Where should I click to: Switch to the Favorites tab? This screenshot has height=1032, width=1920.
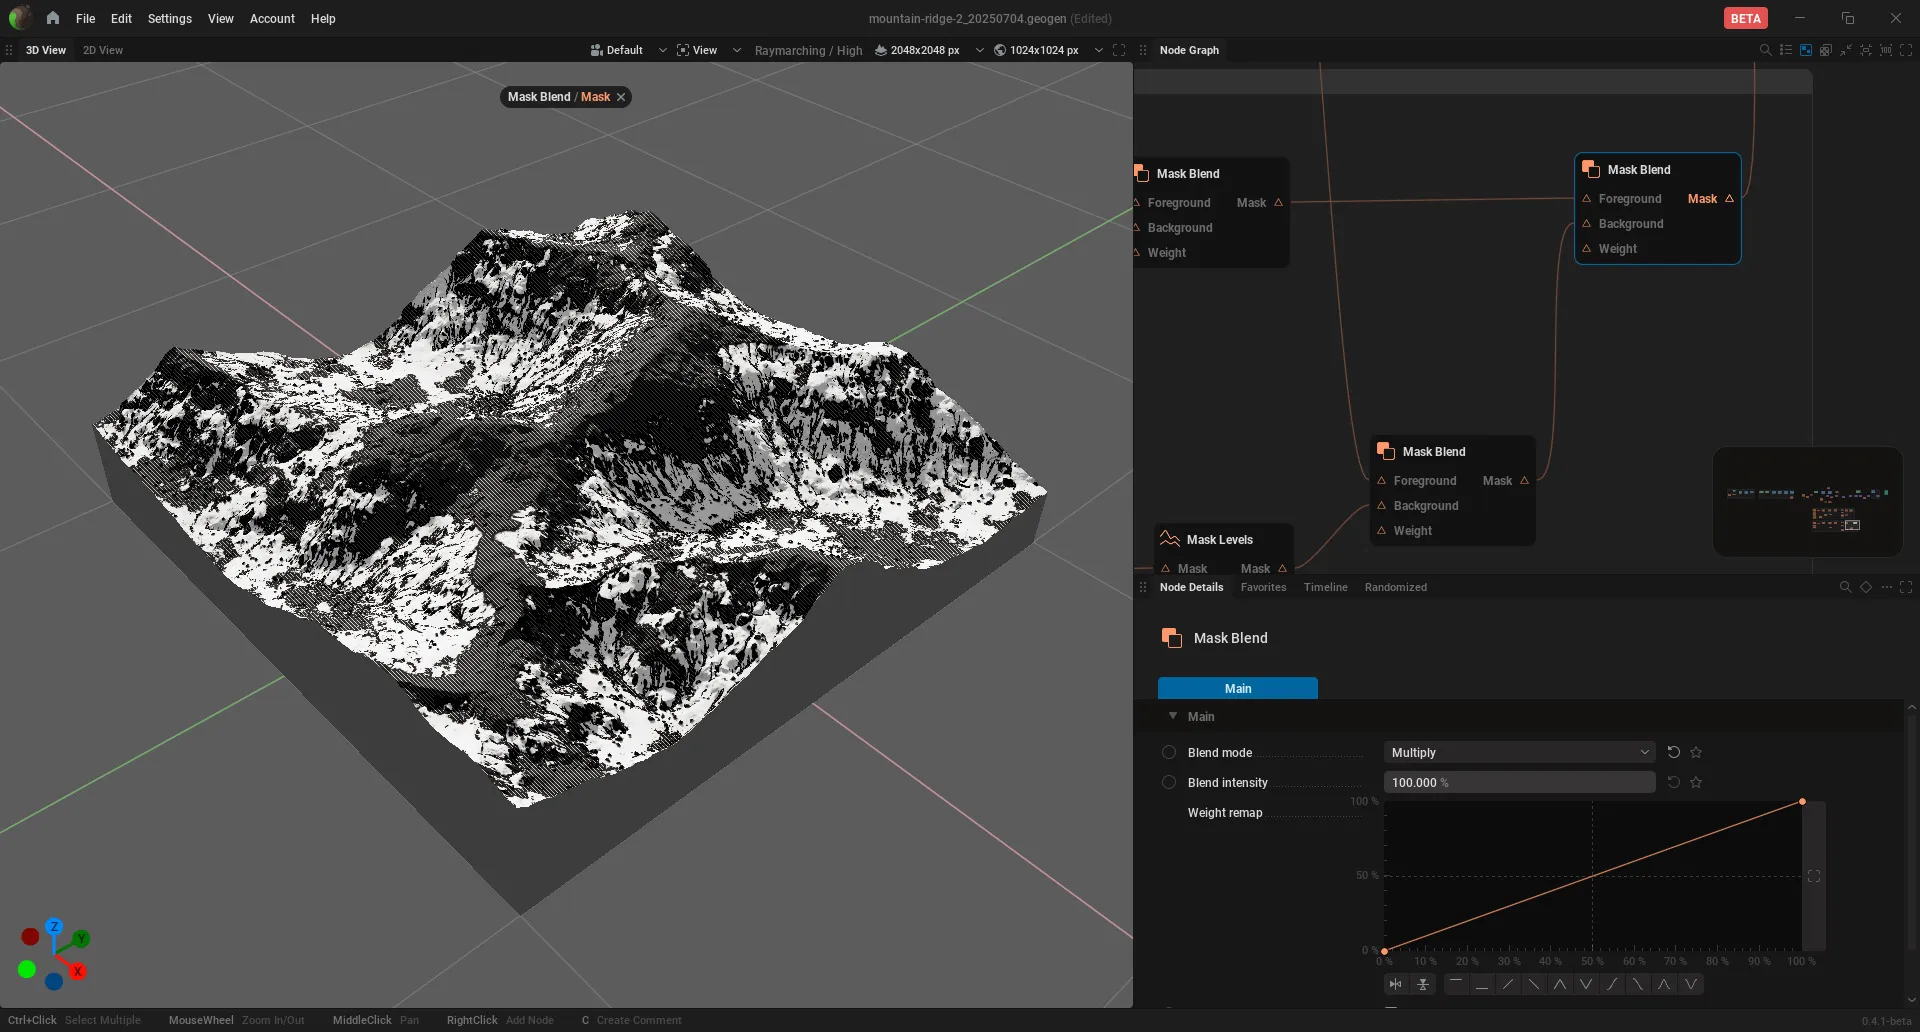coord(1263,587)
